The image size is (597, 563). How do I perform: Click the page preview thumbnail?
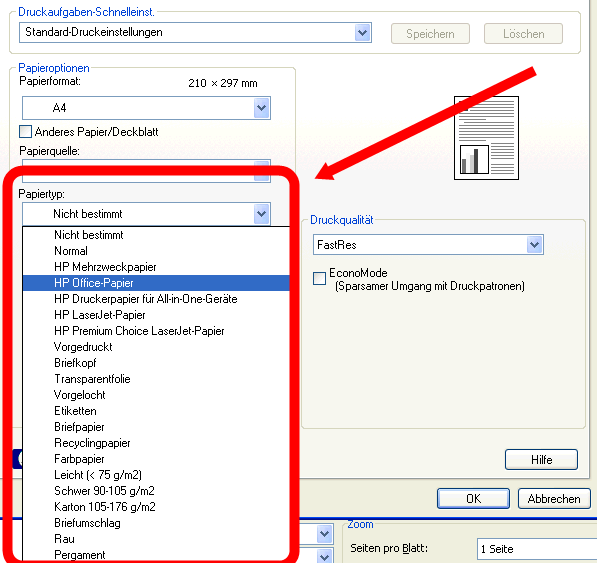(486, 138)
